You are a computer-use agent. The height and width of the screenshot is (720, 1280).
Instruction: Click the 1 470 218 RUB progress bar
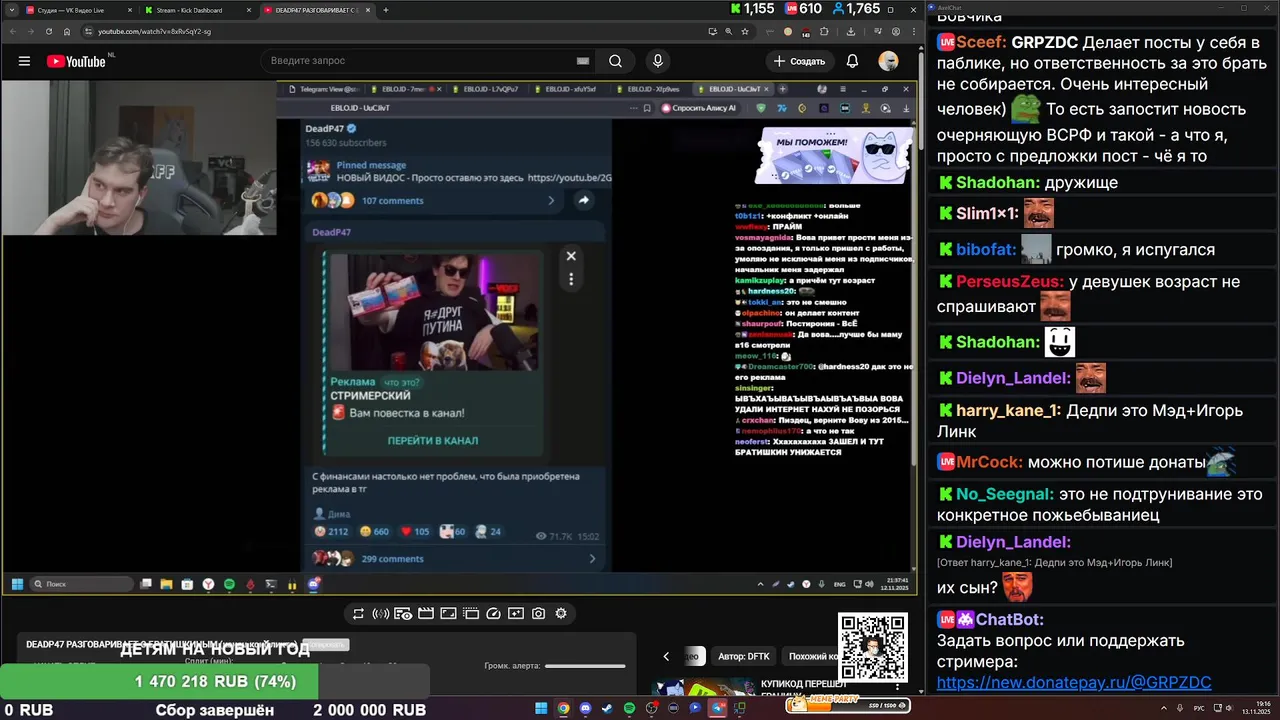click(215, 682)
